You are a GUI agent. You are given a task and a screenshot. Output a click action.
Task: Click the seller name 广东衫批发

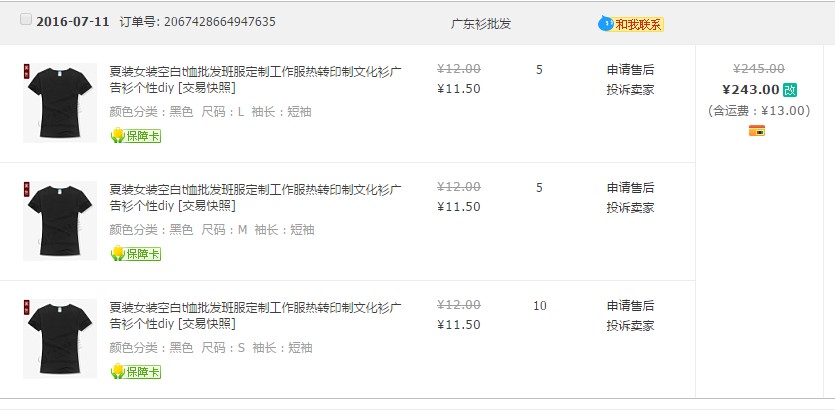coord(481,24)
